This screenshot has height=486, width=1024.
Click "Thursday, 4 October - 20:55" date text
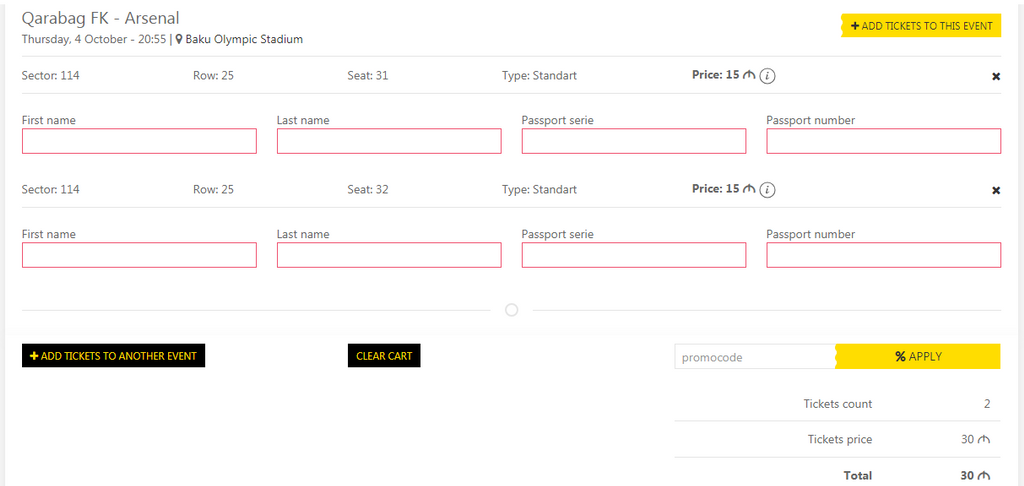(94, 39)
